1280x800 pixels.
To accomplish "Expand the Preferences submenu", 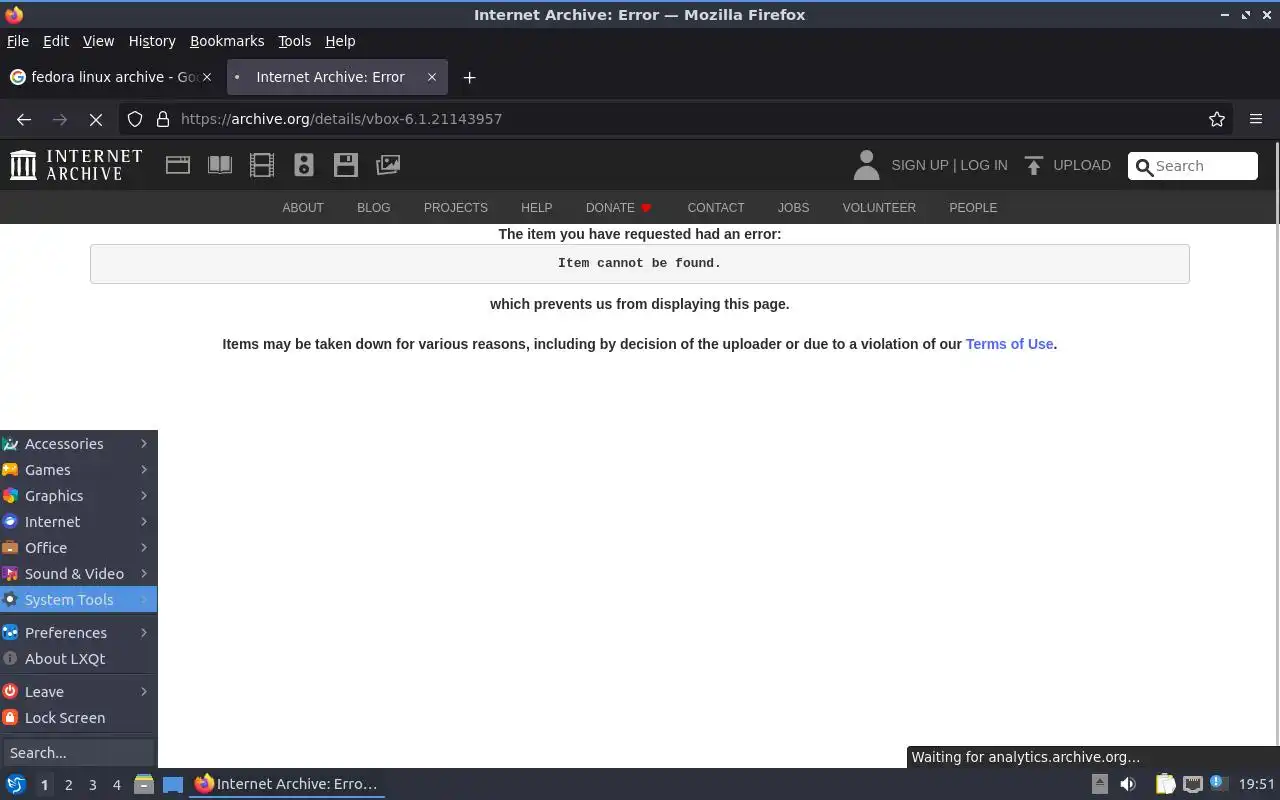I will click(x=79, y=633).
